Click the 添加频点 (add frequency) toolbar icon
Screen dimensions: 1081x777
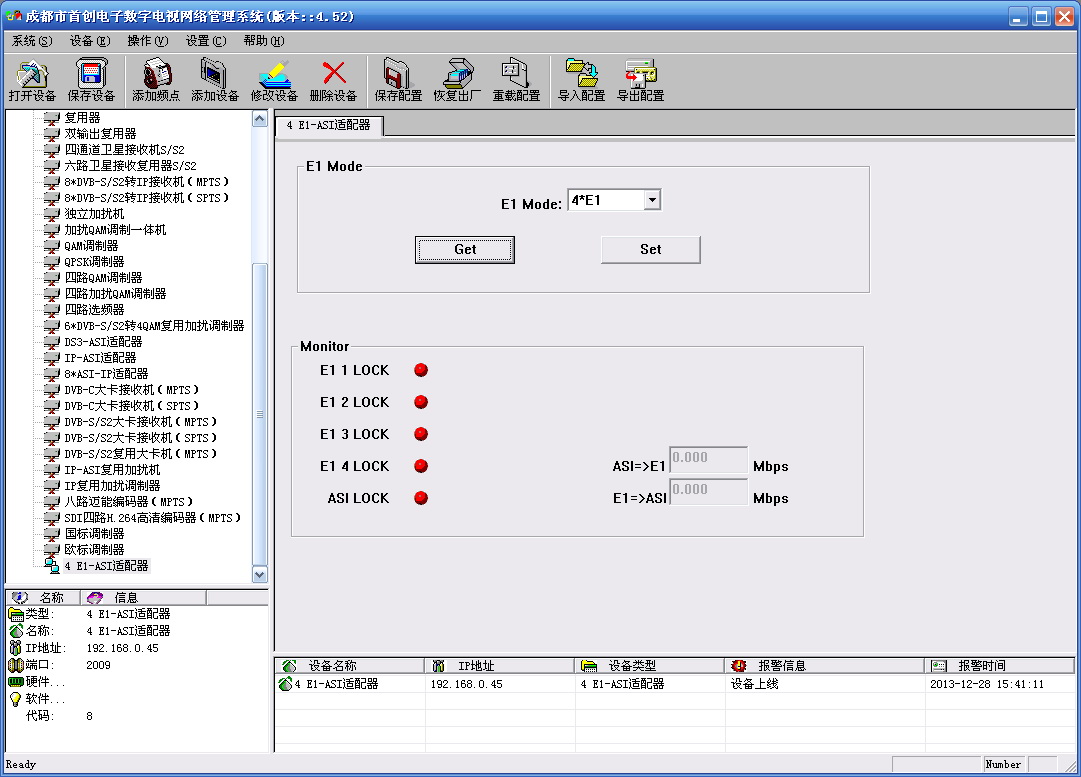156,80
